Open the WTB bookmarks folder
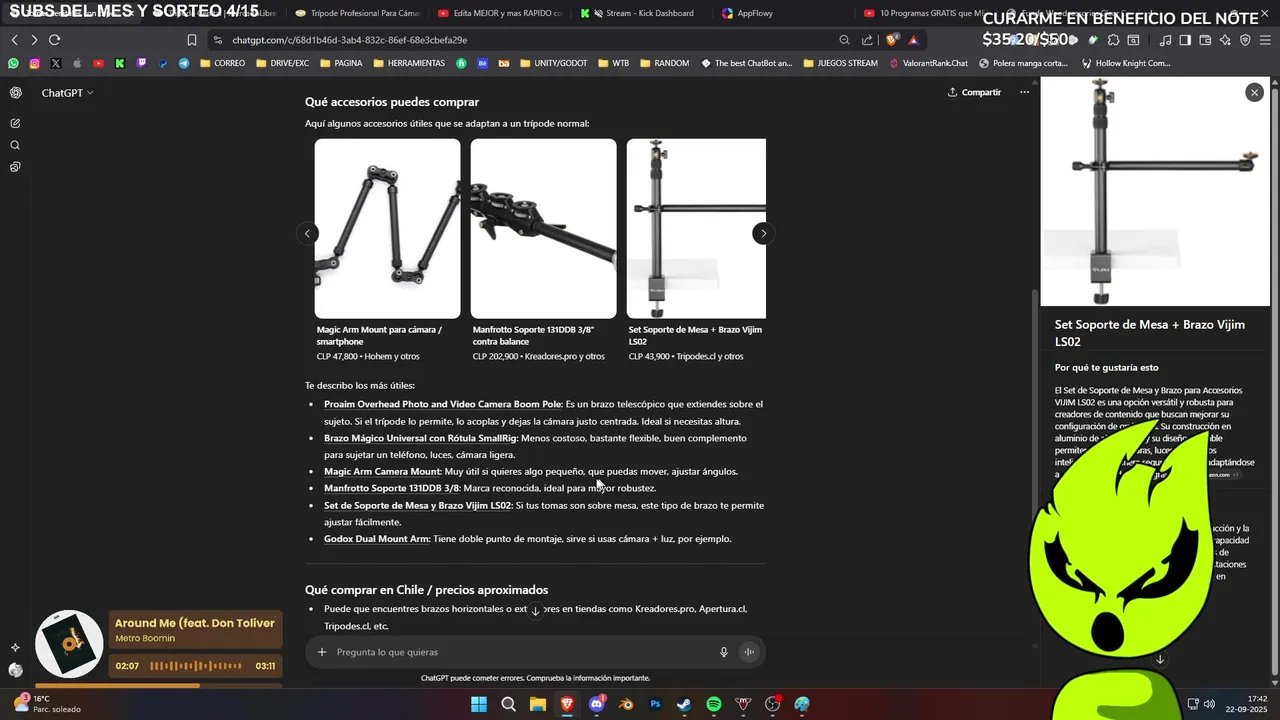This screenshot has height=720, width=1280. 613,63
